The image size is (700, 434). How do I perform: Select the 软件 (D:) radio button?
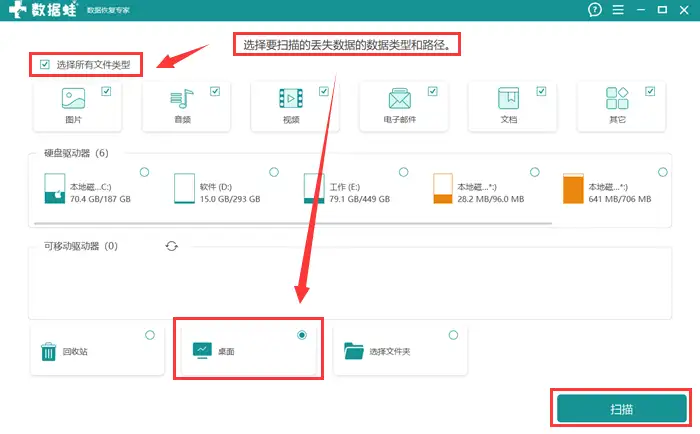(x=274, y=172)
